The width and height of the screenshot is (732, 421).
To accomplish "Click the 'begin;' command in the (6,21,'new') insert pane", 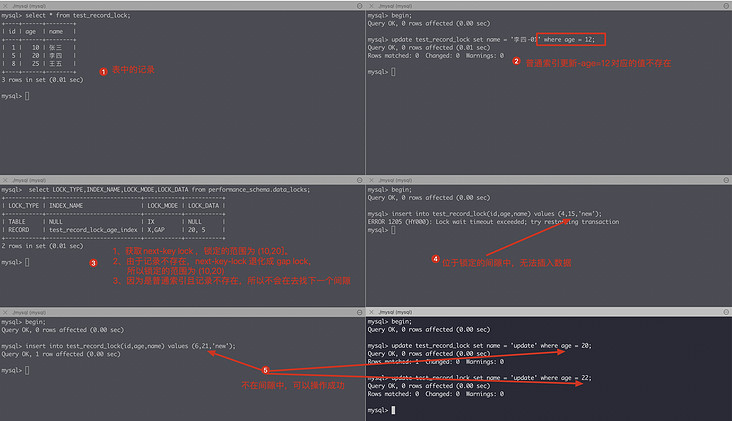I will click(x=35, y=322).
